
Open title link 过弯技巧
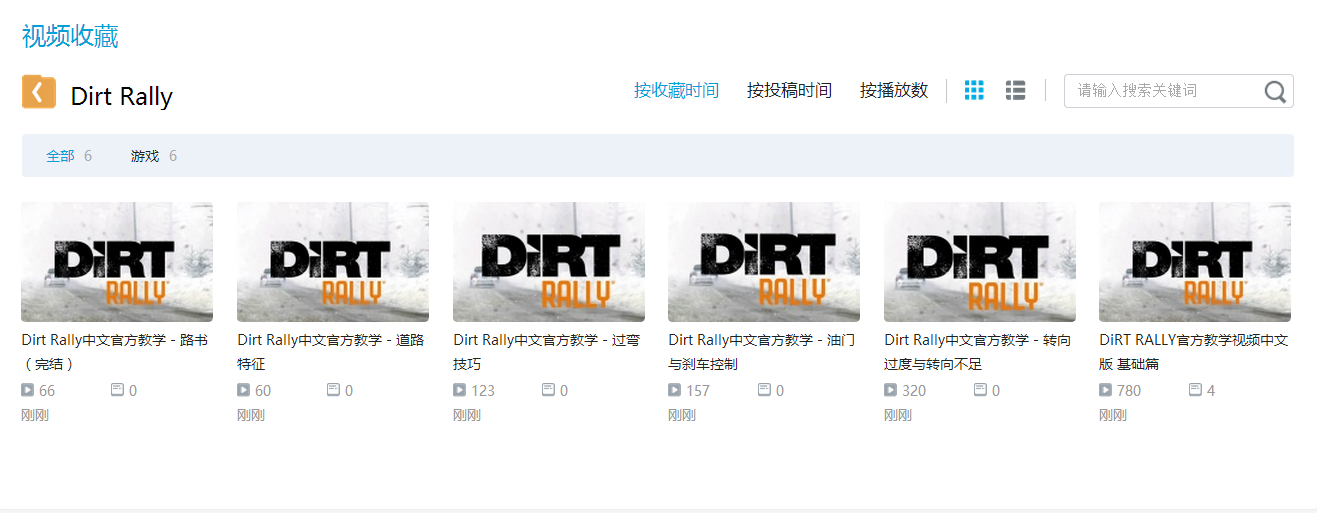coord(547,352)
